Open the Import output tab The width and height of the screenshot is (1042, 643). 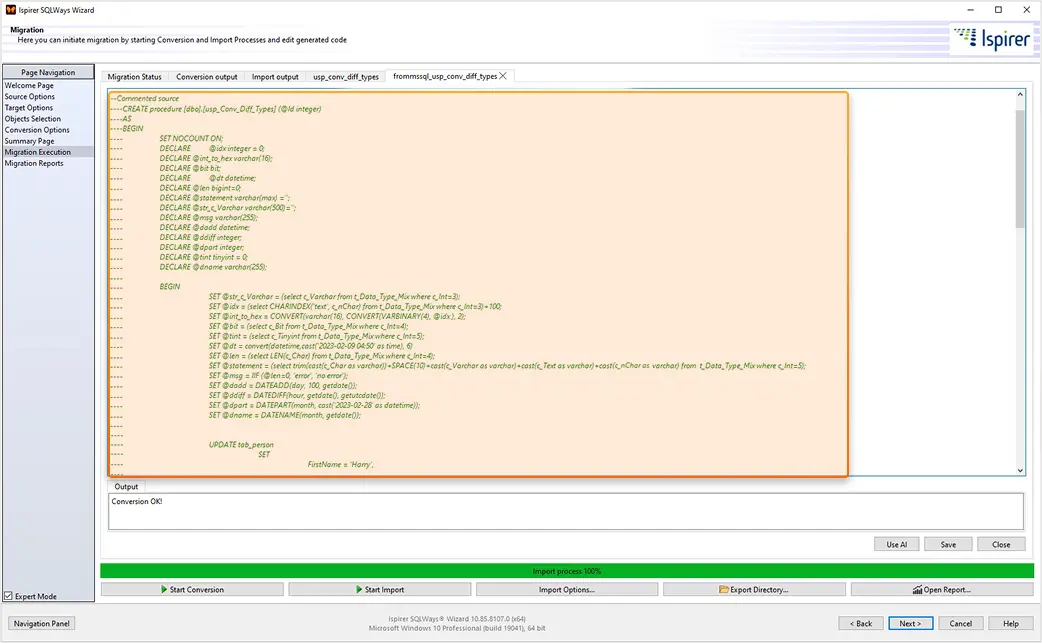(x=275, y=76)
